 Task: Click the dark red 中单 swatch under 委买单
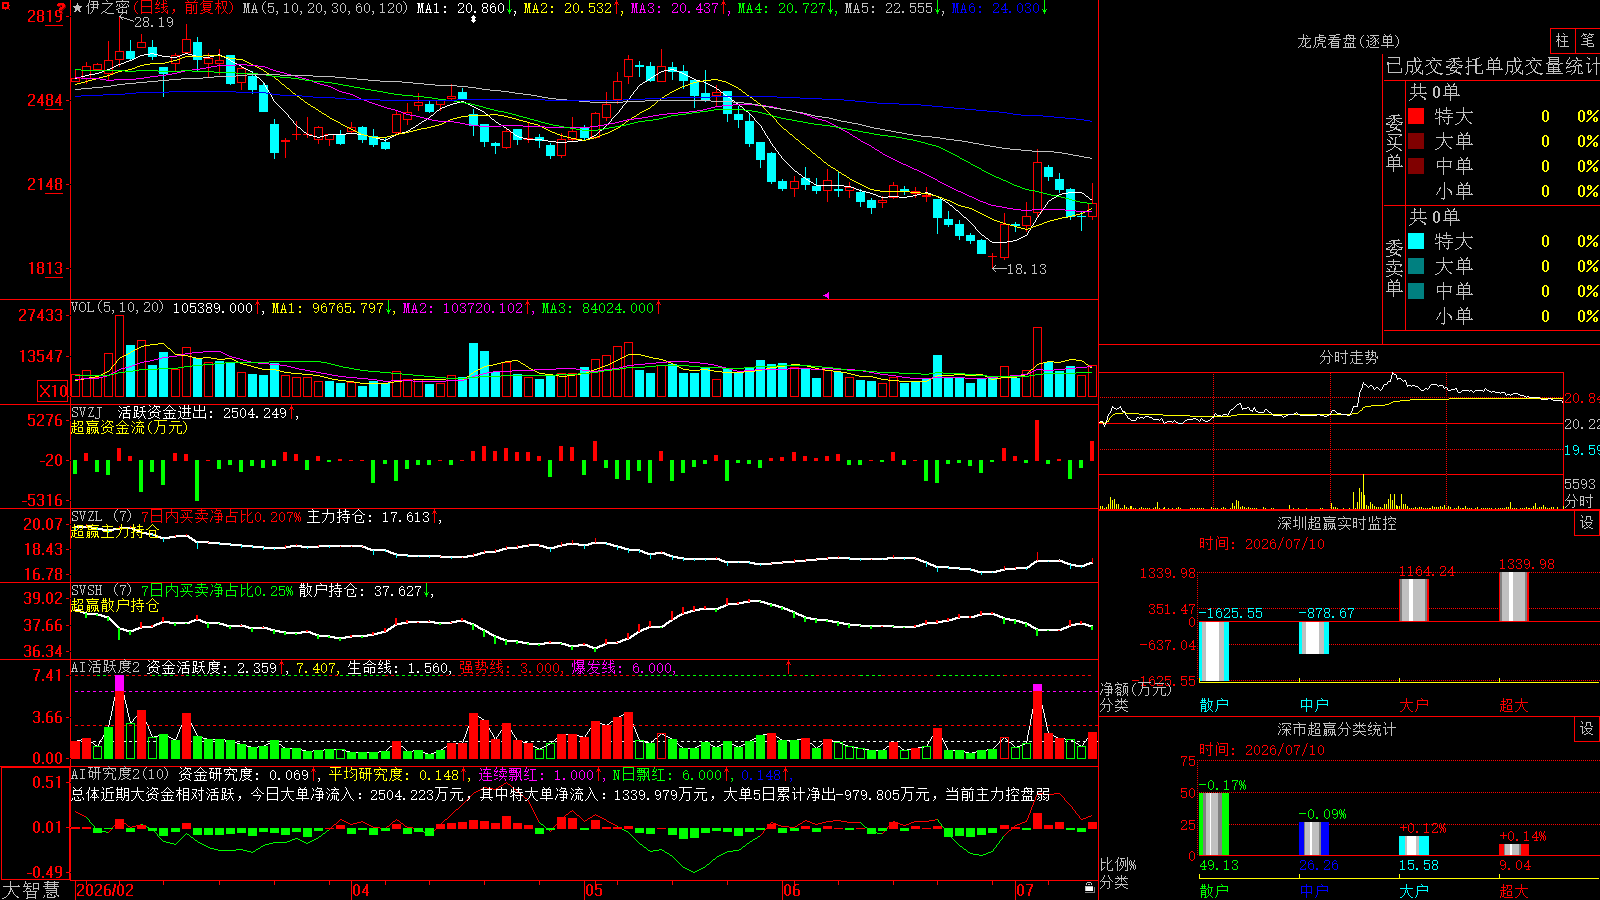(1416, 165)
